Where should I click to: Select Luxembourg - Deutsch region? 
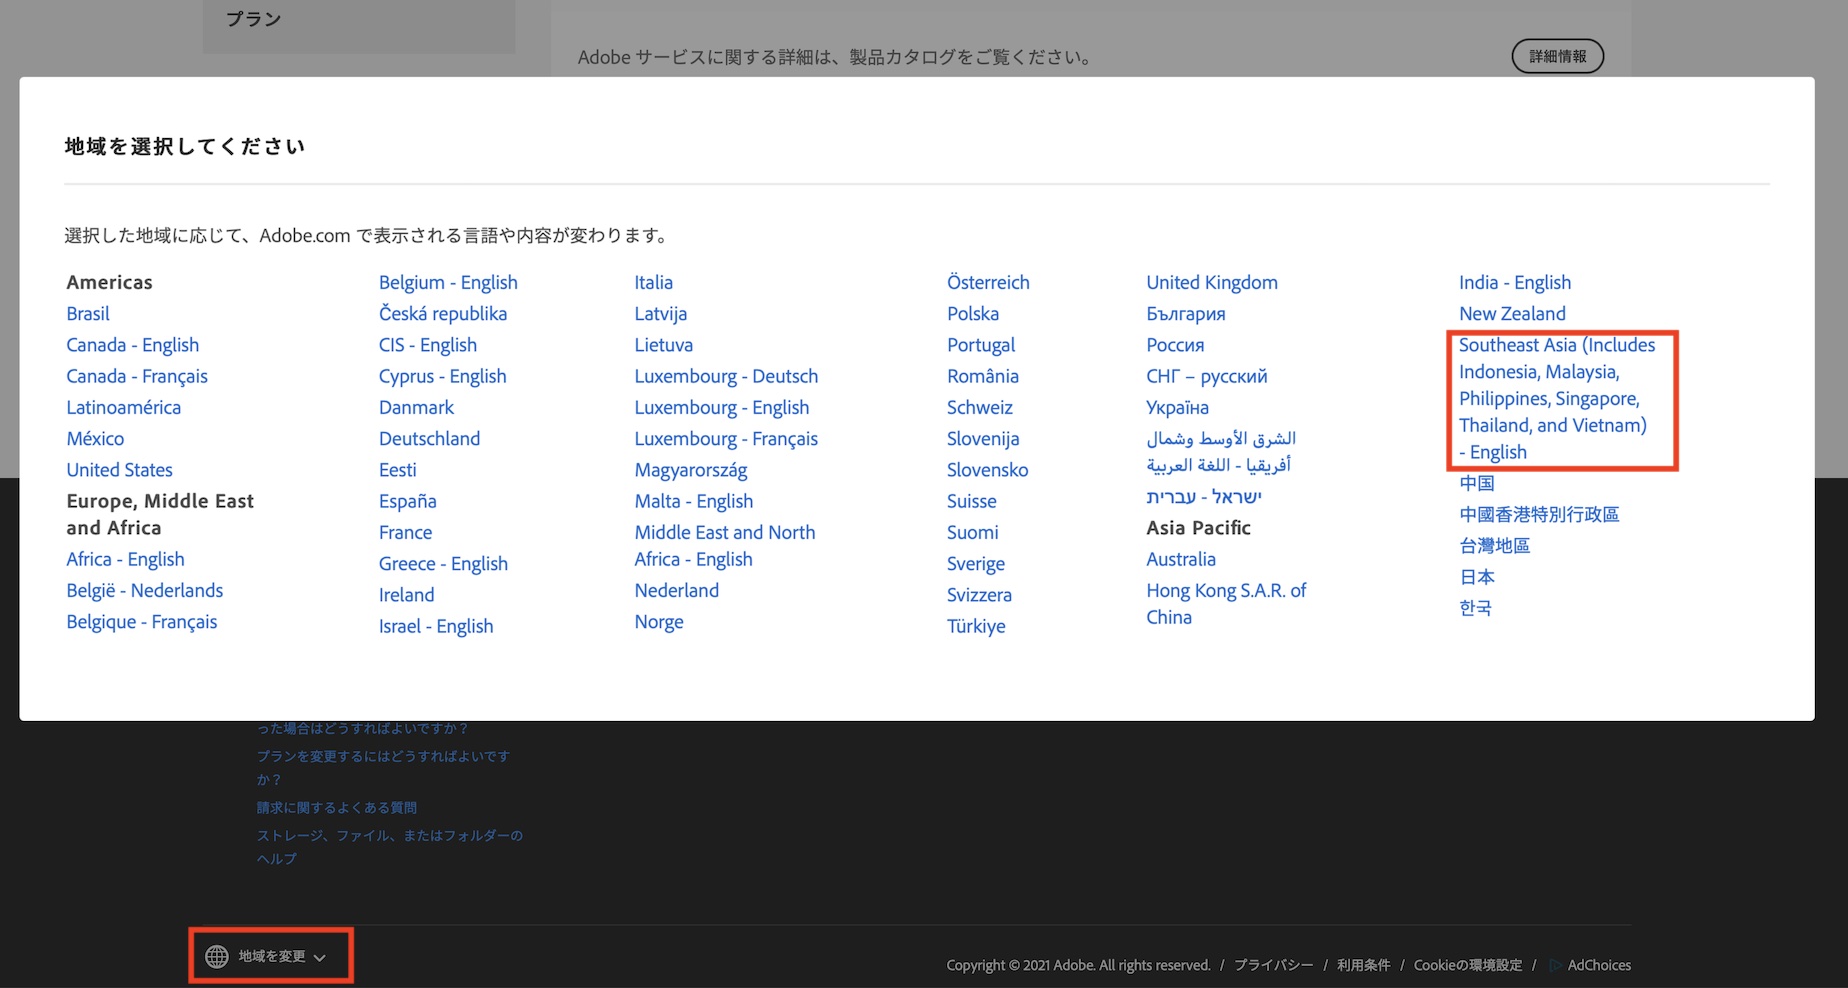tap(726, 376)
